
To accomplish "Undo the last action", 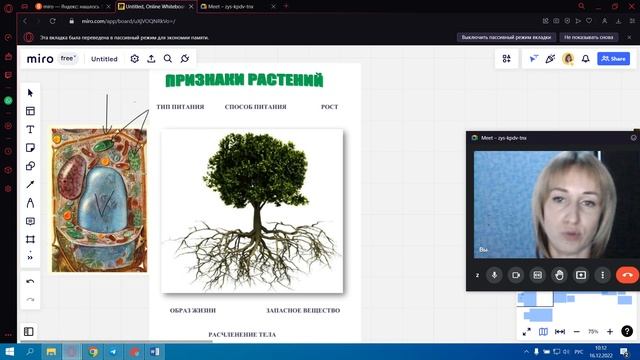I will tap(30, 282).
